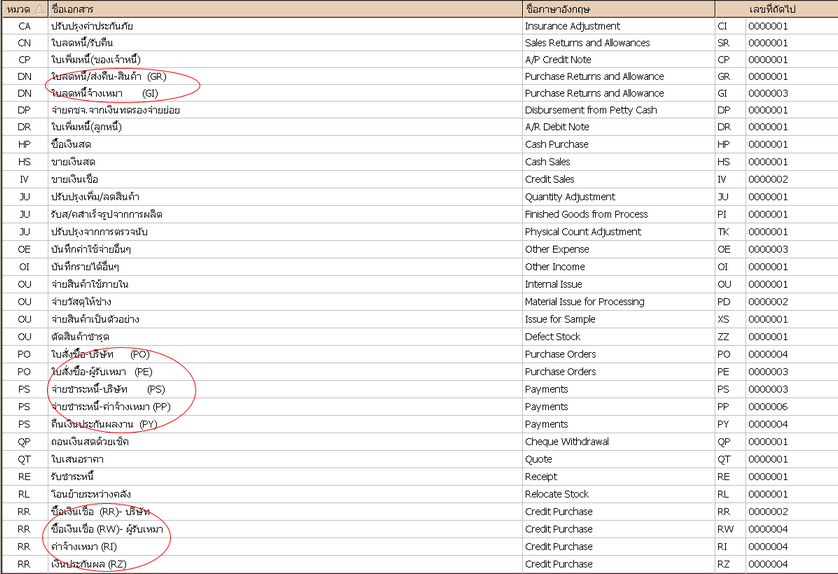Image resolution: width=838 pixels, height=574 pixels.
Task: Click the Relocate Stock entry
Action: click(557, 493)
